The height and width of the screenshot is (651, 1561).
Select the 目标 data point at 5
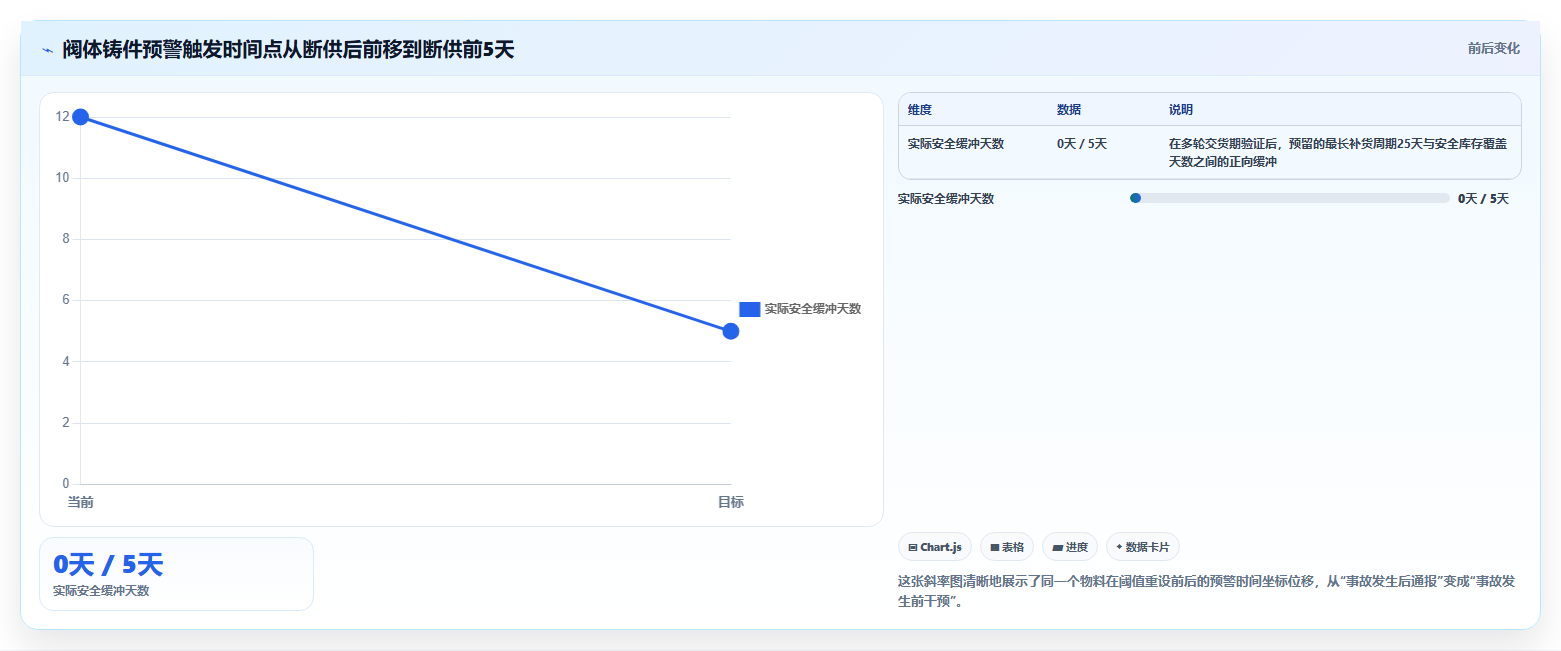point(731,331)
